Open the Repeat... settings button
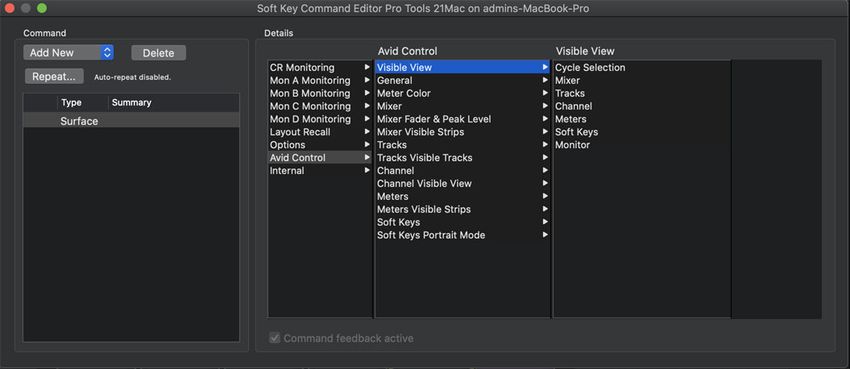850x369 pixels. [x=54, y=76]
